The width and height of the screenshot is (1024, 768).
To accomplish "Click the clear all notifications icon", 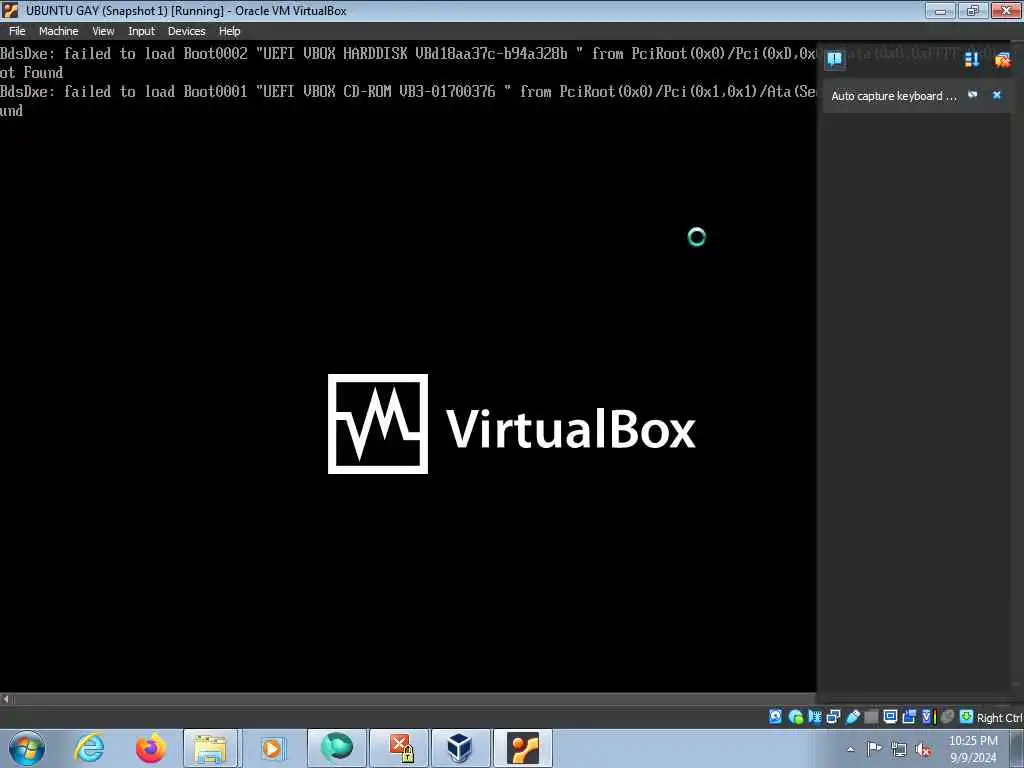I will click(1002, 60).
